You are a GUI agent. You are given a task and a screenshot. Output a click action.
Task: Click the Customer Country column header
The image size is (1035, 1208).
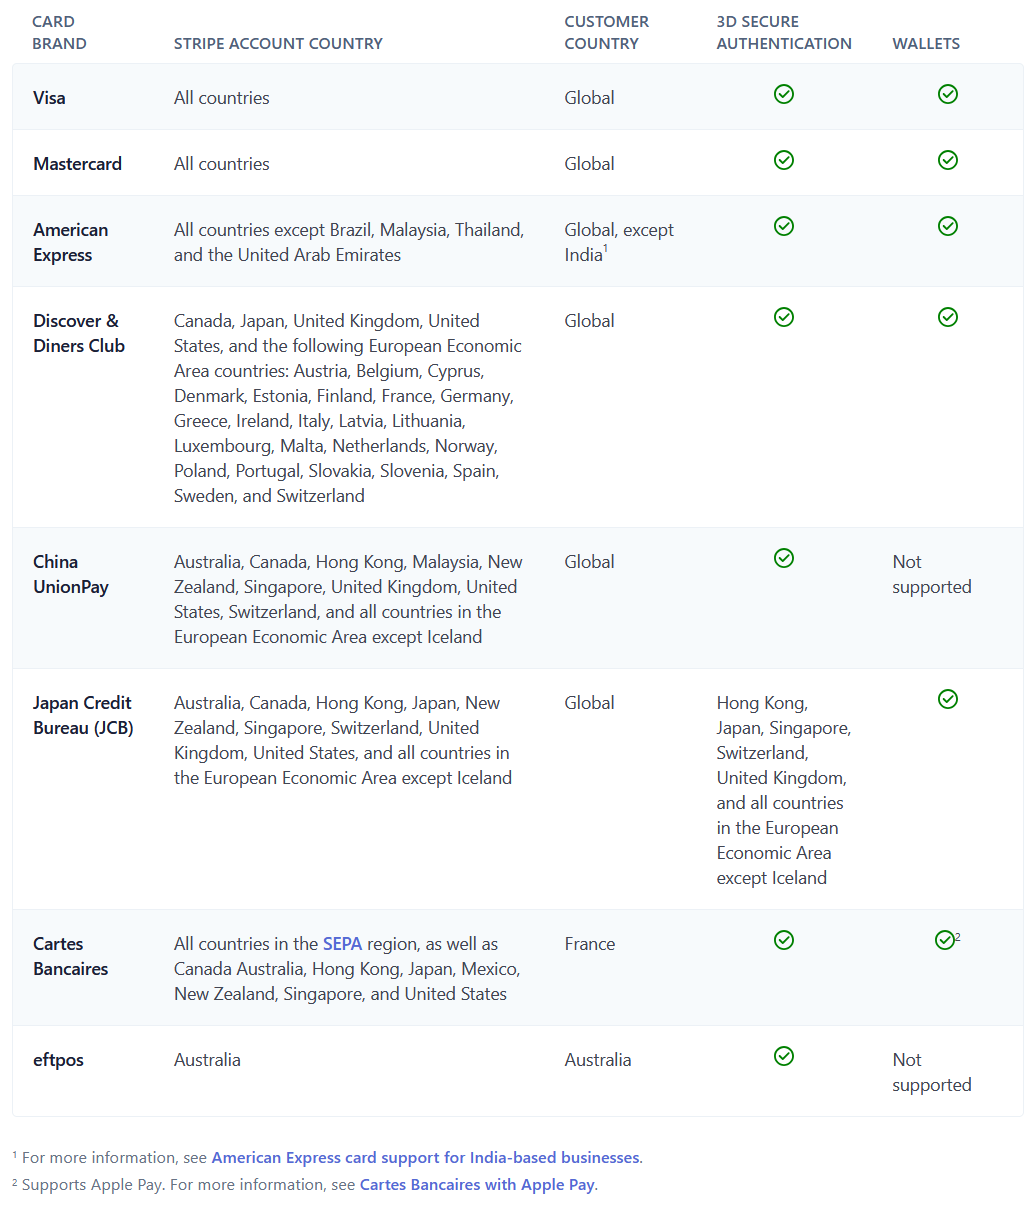(x=606, y=32)
